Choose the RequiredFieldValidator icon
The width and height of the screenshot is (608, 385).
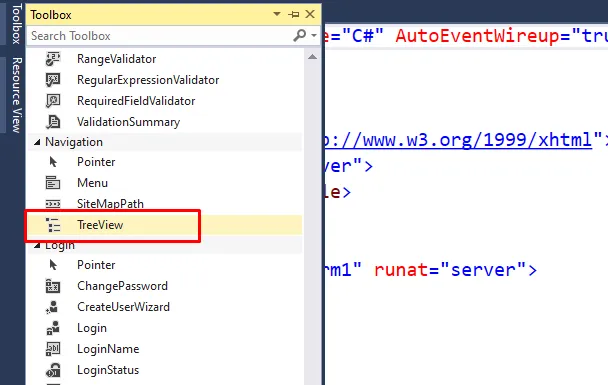(53, 101)
